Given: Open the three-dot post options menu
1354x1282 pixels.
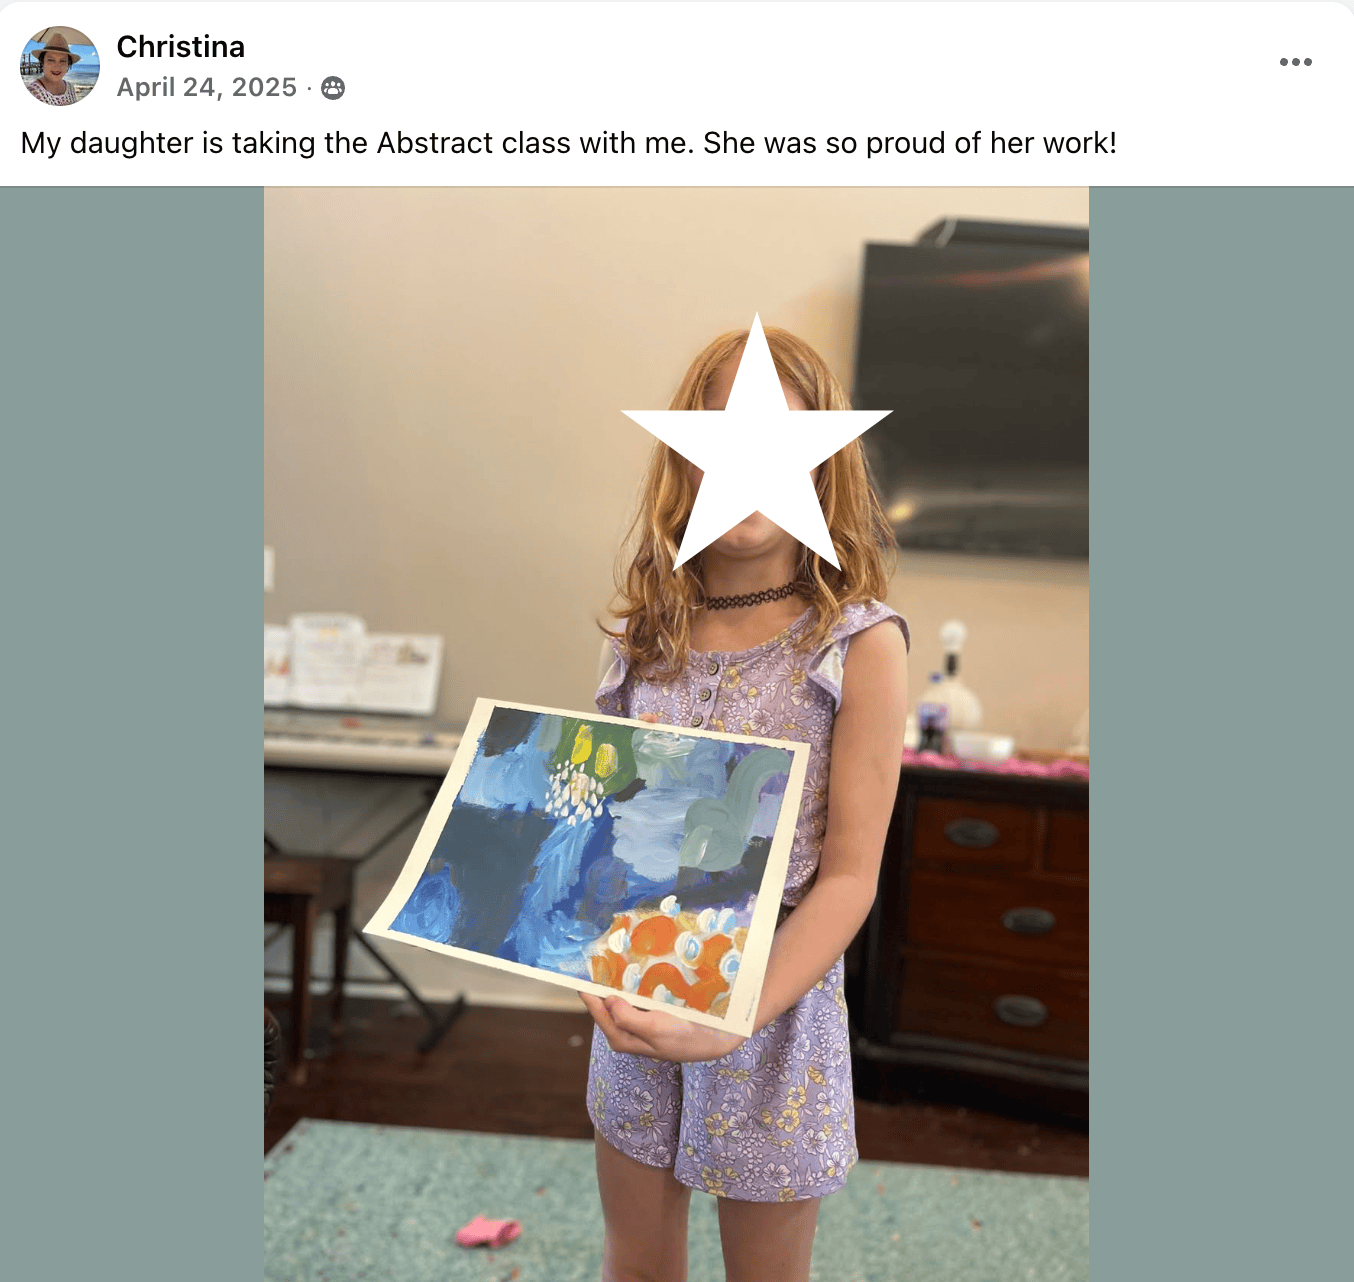Looking at the screenshot, I should point(1295,62).
